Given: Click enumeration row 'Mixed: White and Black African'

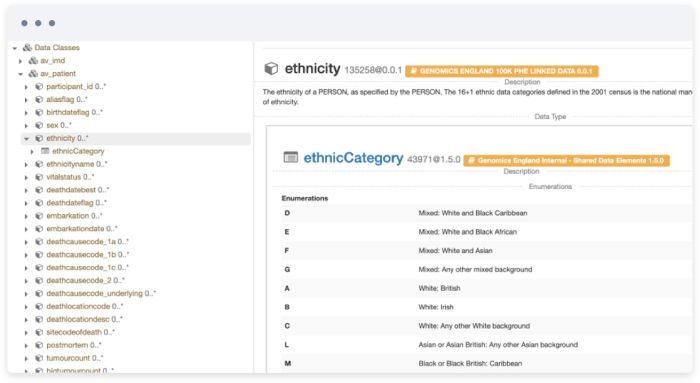Looking at the screenshot, I should (487, 232).
